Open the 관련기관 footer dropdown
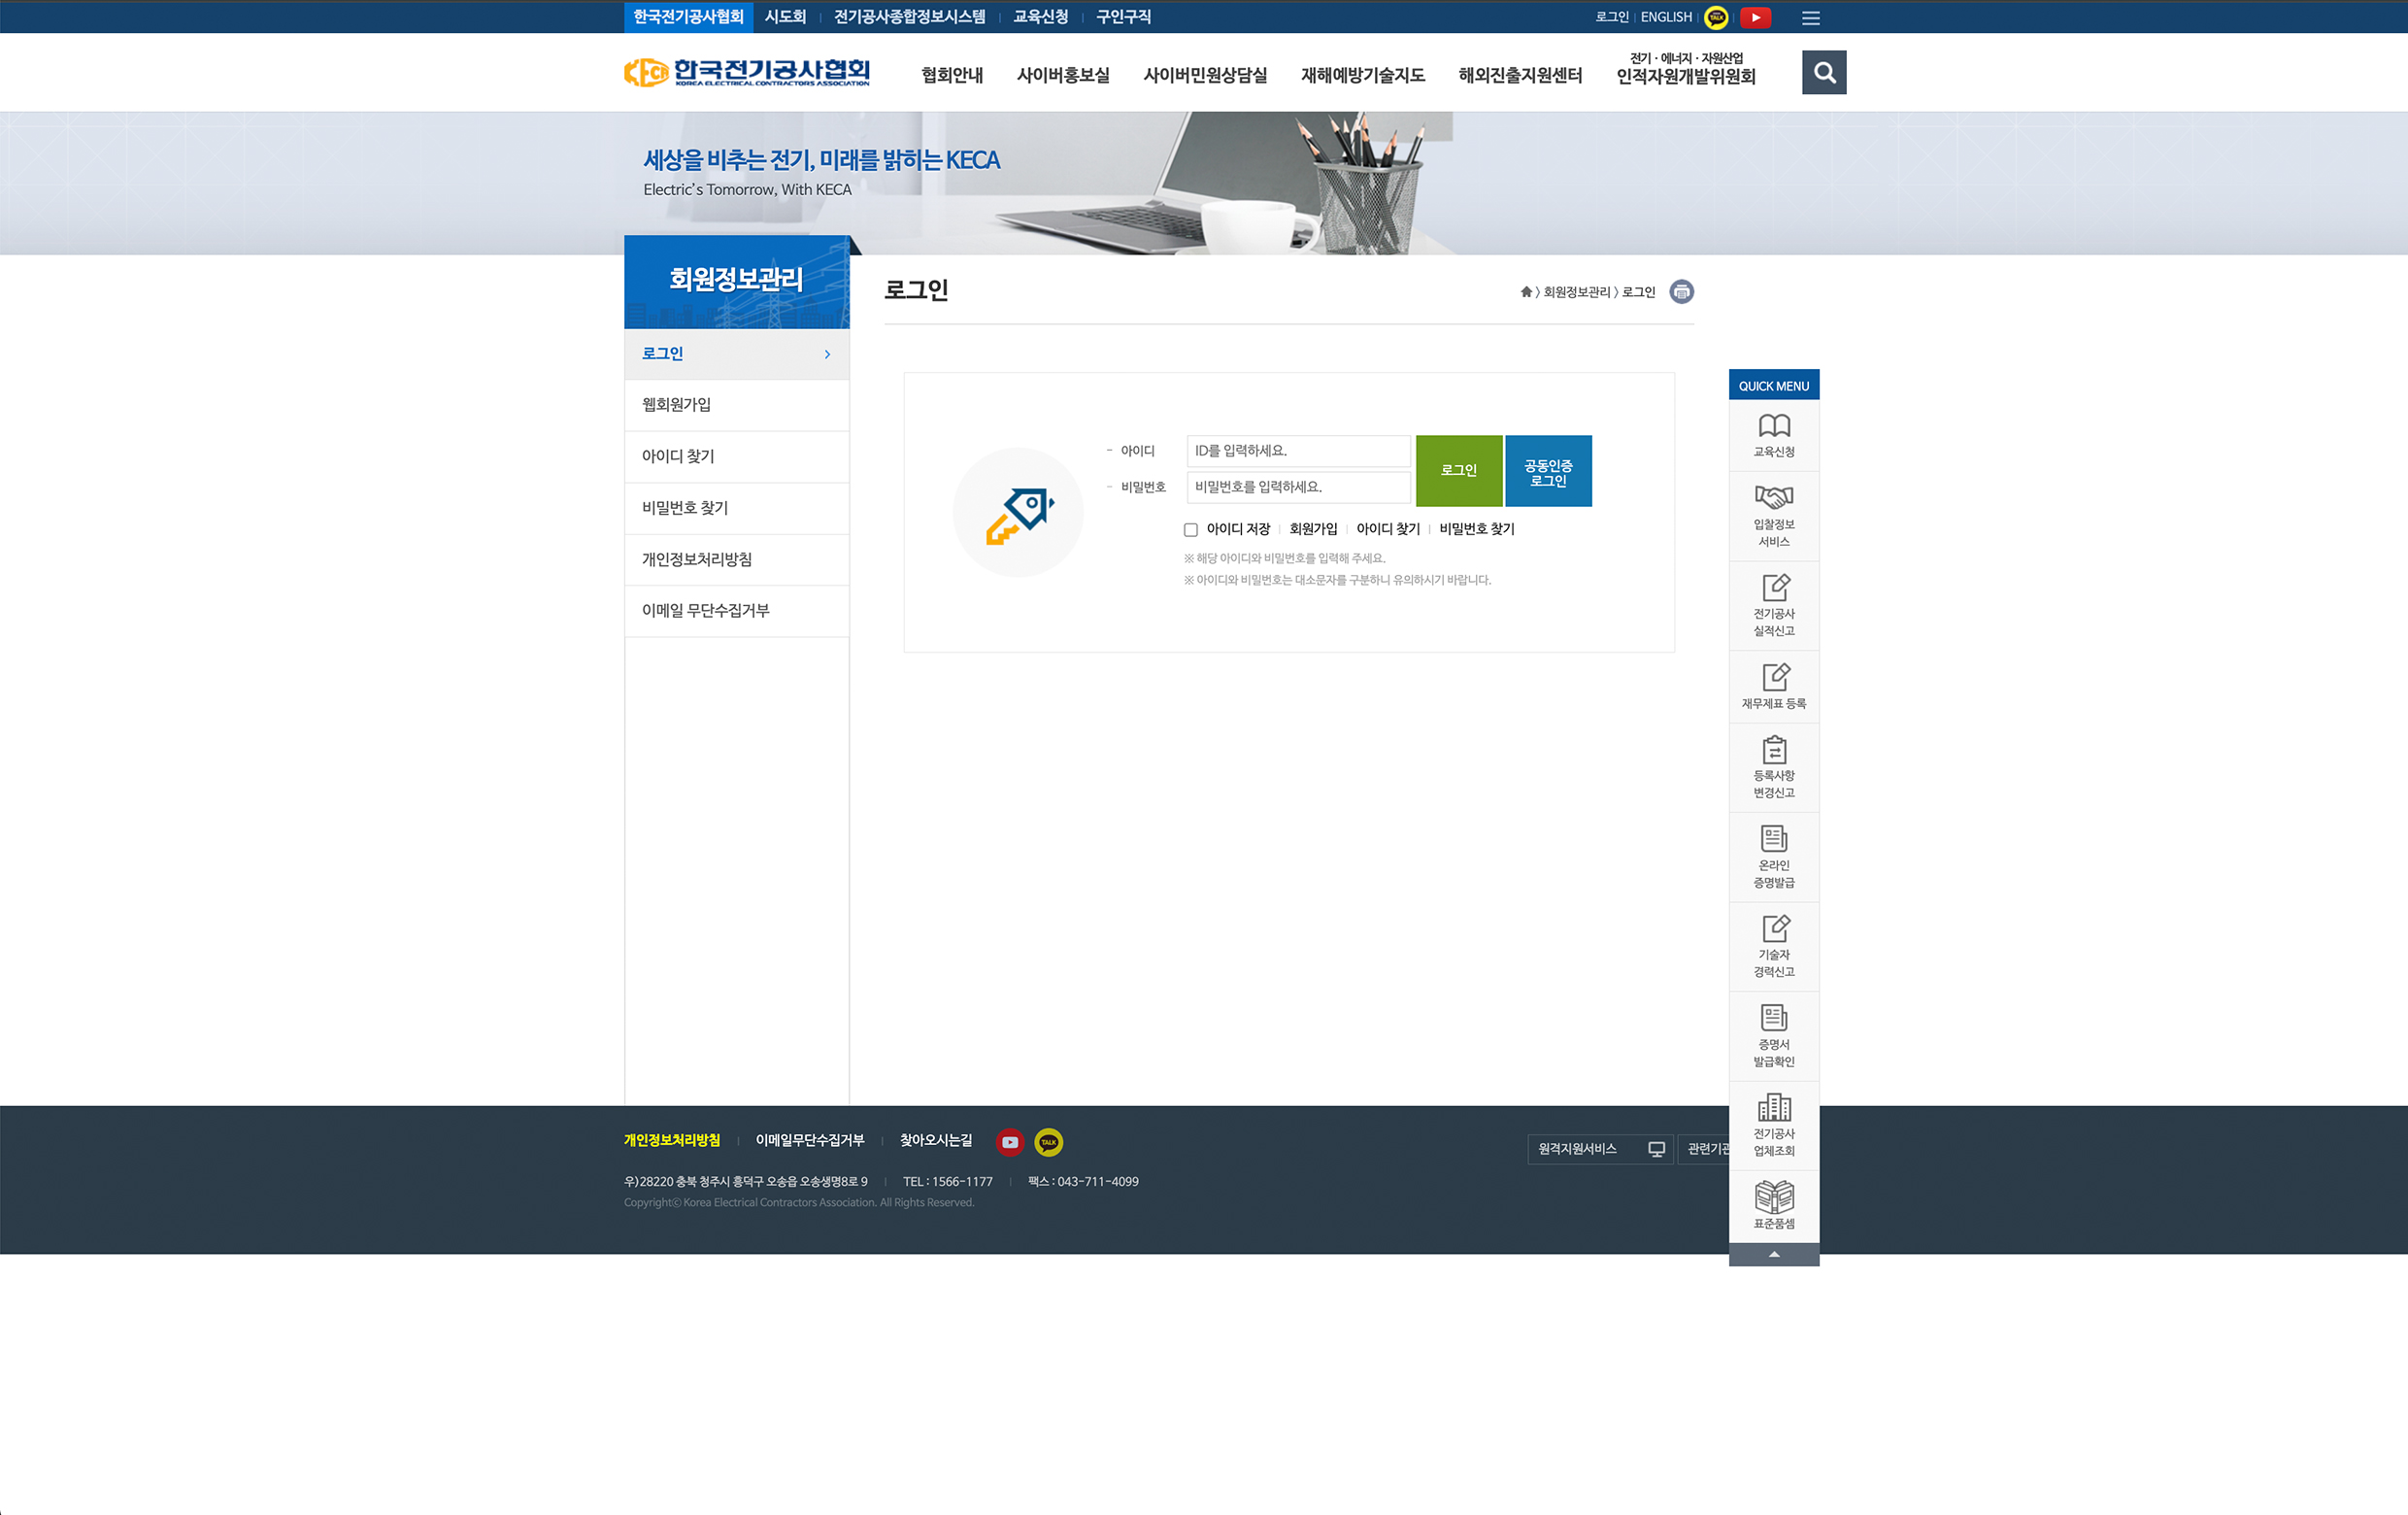This screenshot has width=2408, height=1515. coord(1704,1149)
